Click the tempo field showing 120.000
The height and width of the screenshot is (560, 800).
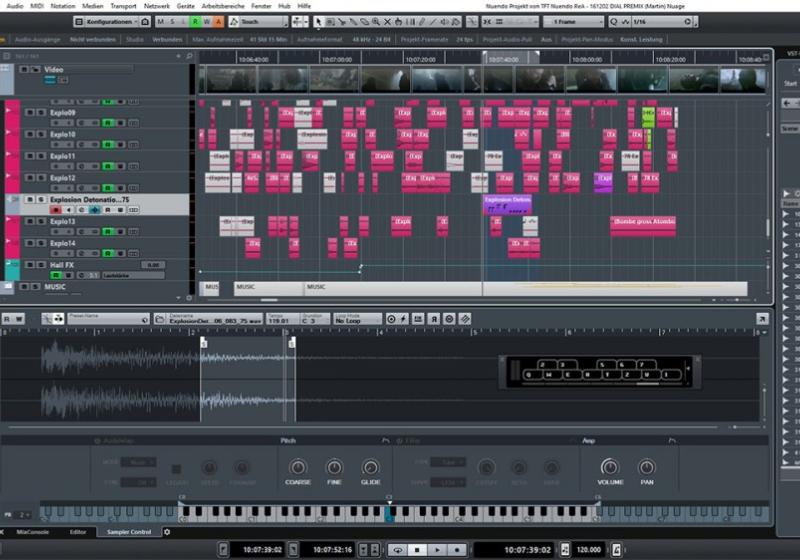[x=590, y=549]
